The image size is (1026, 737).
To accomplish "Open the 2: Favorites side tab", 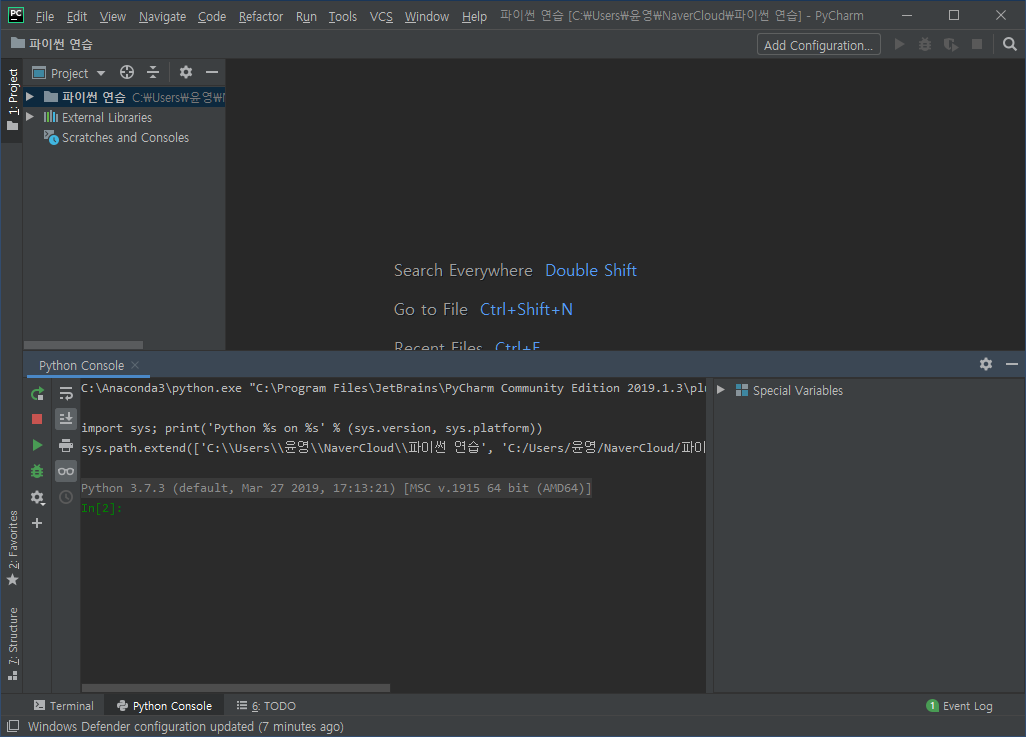I will (12, 548).
